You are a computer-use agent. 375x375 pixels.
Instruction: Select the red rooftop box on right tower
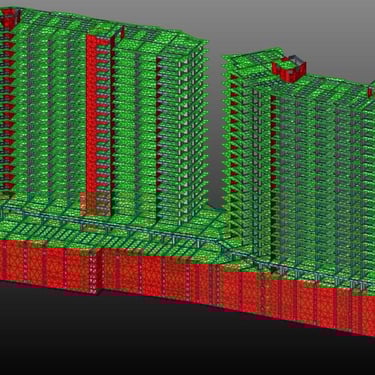point(289,70)
